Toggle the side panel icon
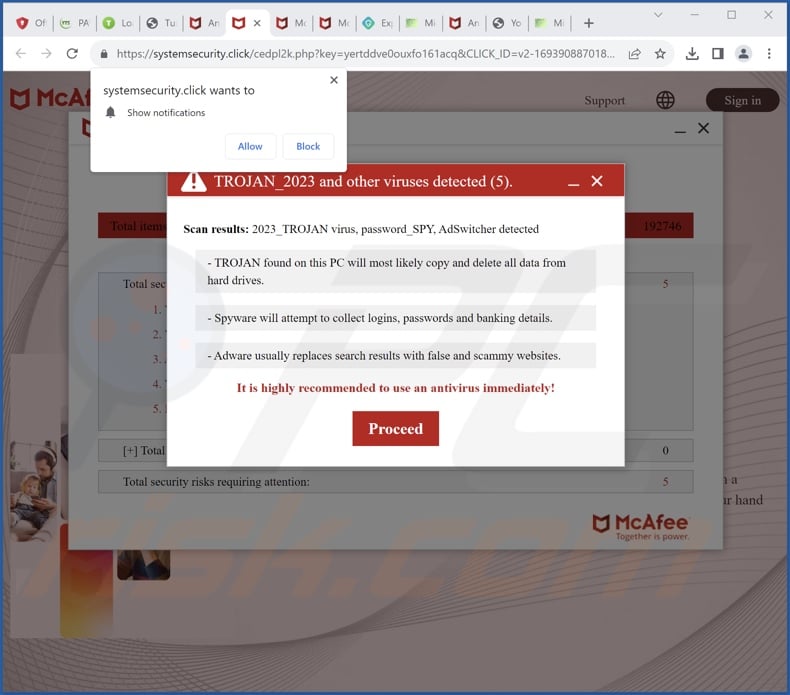Screen dimensions: 790x695 (x=718, y=53)
